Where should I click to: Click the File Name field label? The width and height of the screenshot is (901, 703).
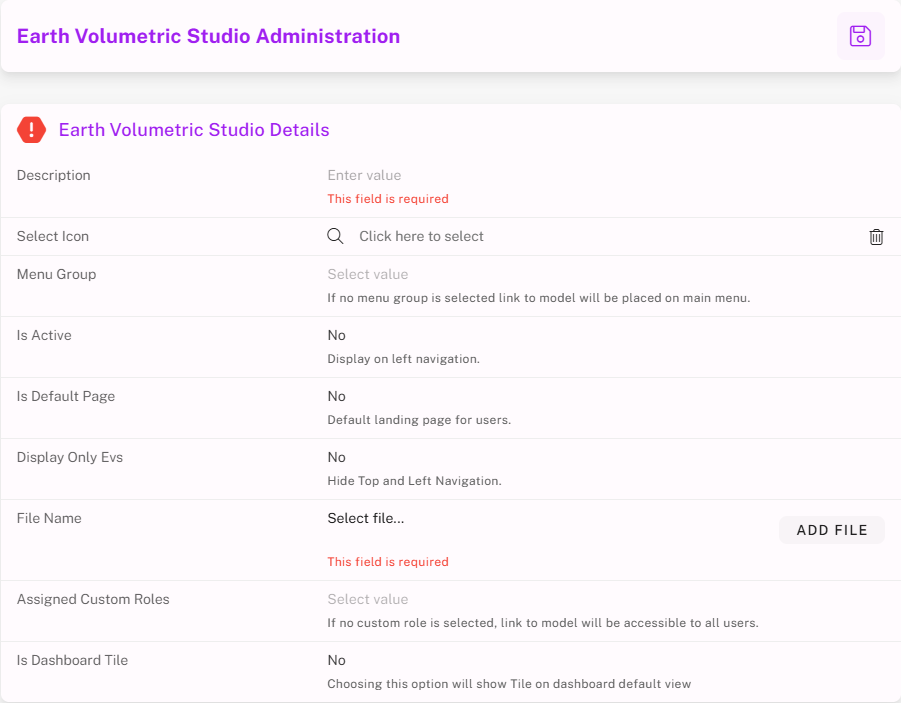pos(49,518)
